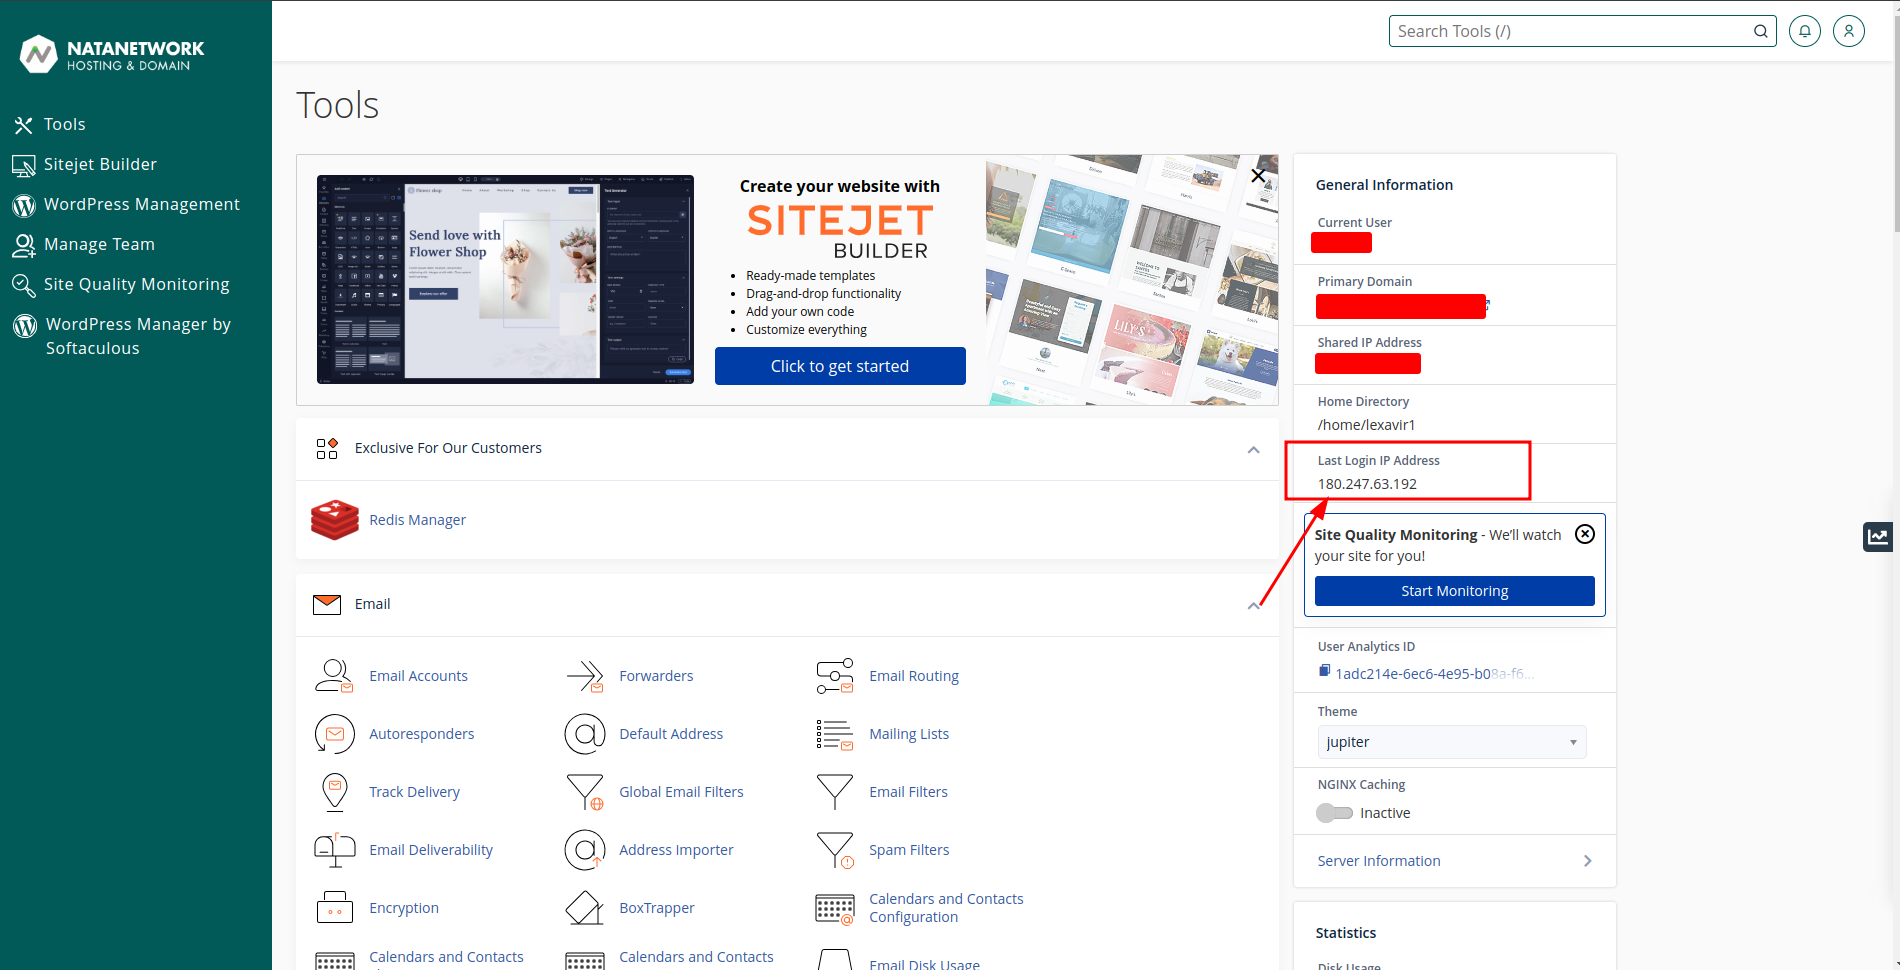This screenshot has height=970, width=1900.
Task: Open the Track Delivery link
Action: tap(414, 792)
